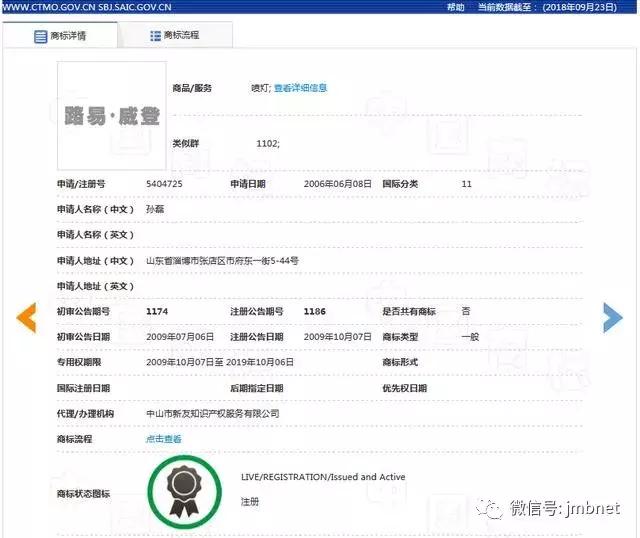
Task: Select the international class value 11
Action: [x=467, y=184]
